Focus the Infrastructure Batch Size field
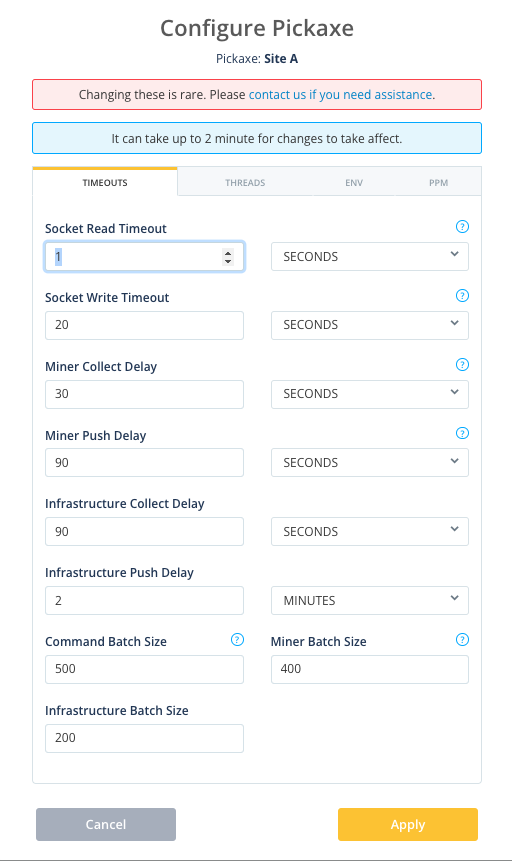The width and height of the screenshot is (512, 861). [144, 738]
